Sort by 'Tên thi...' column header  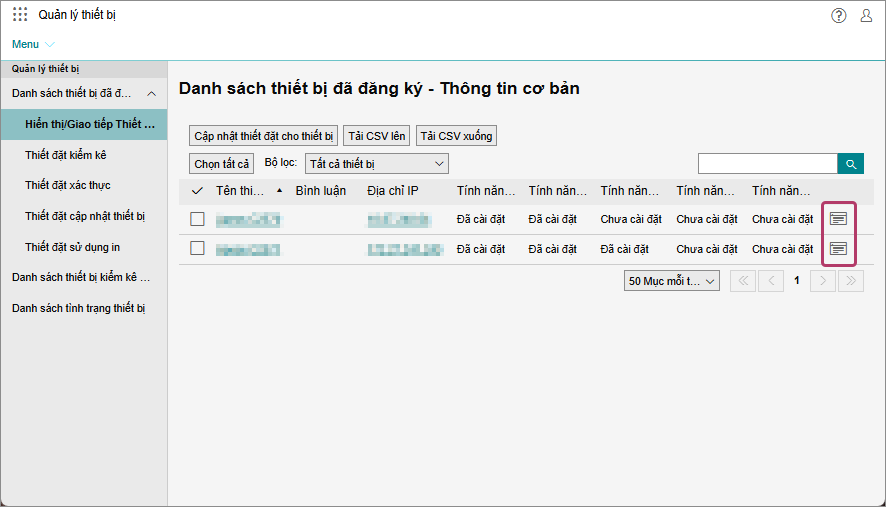click(x=240, y=190)
